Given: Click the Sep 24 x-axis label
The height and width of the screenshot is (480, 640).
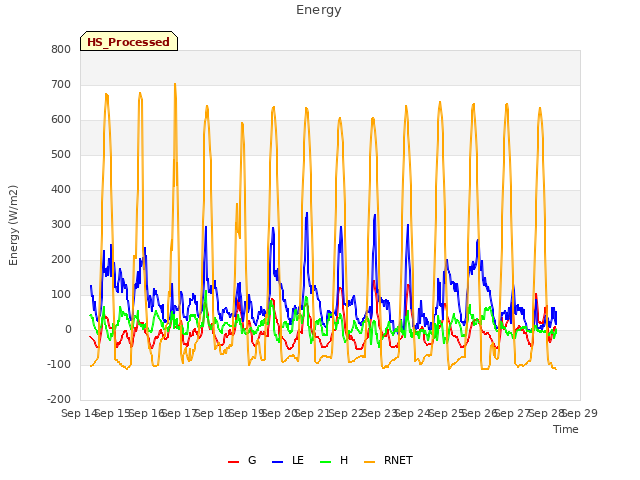Looking at the screenshot, I should point(413,413).
